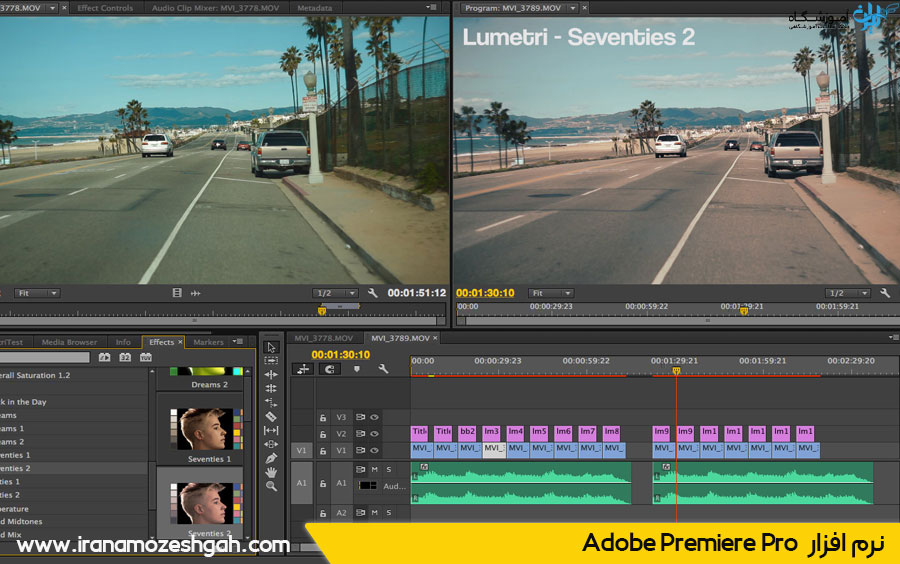The height and width of the screenshot is (564, 900).
Task: Select A1 source patch target
Action: point(302,483)
